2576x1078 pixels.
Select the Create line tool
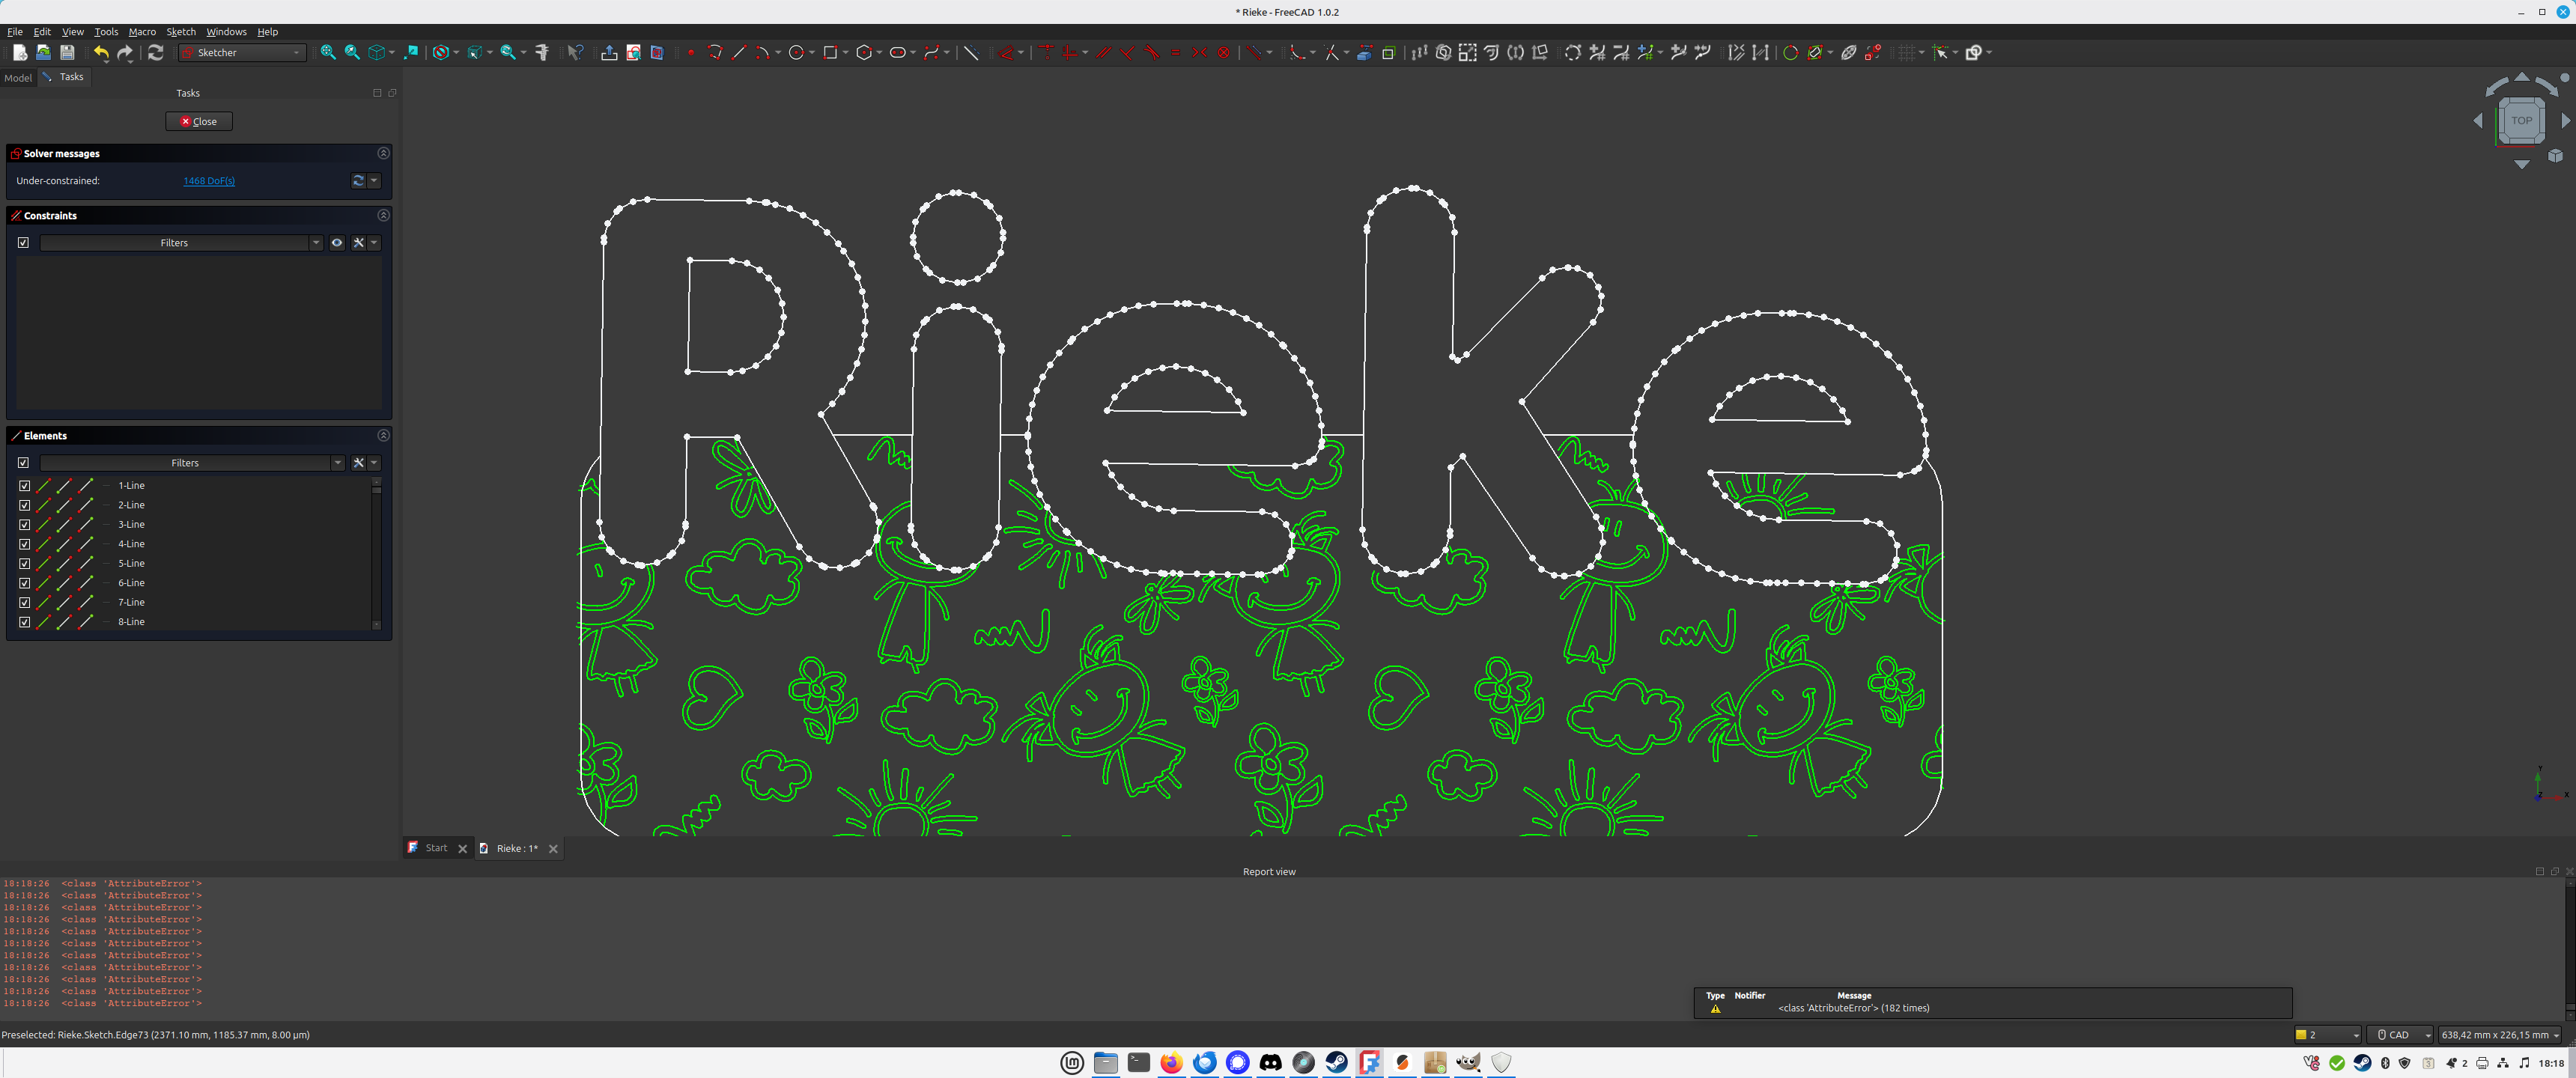point(739,53)
